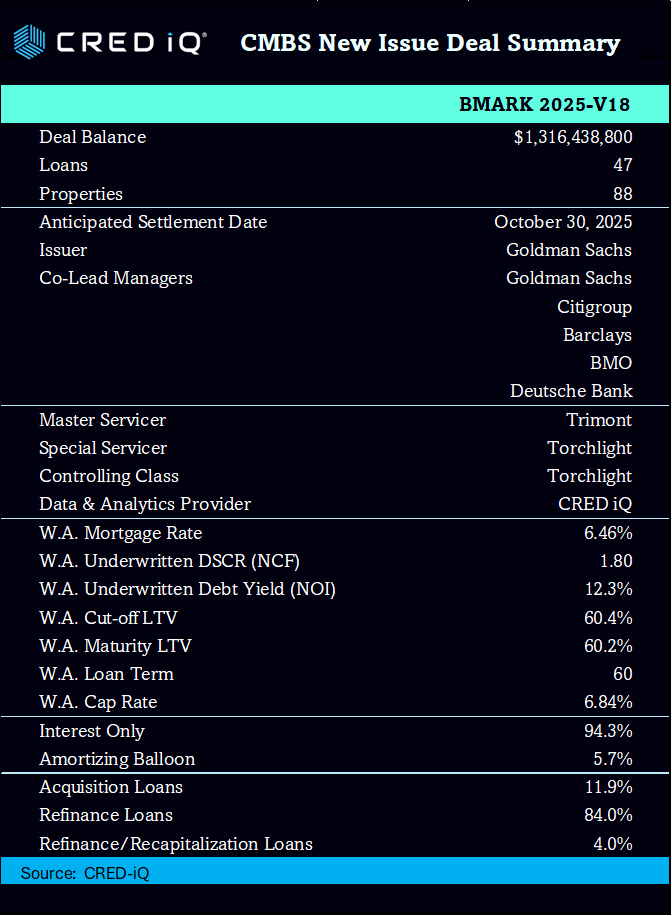Image resolution: width=672 pixels, height=916 pixels.
Task: Click the Loans count of 47
Action: pos(622,165)
